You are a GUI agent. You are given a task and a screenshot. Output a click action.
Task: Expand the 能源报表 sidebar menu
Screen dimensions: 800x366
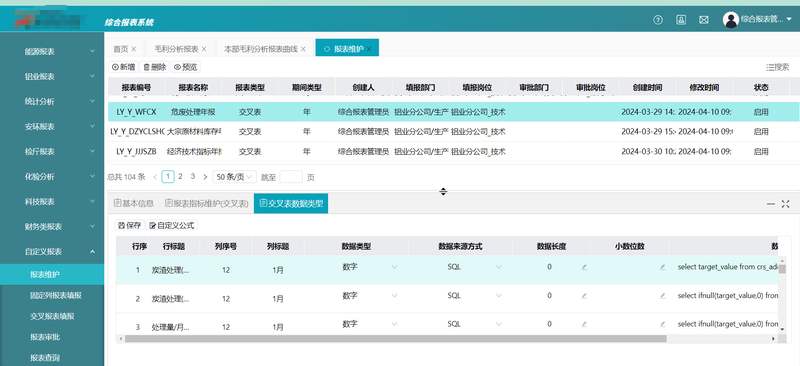click(52, 52)
